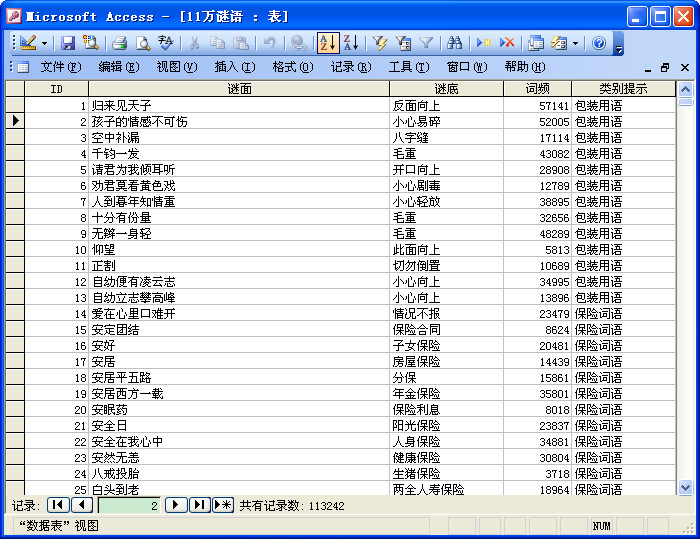The height and width of the screenshot is (539, 700).
Task: Open the 记录(R) menu
Action: coord(351,67)
